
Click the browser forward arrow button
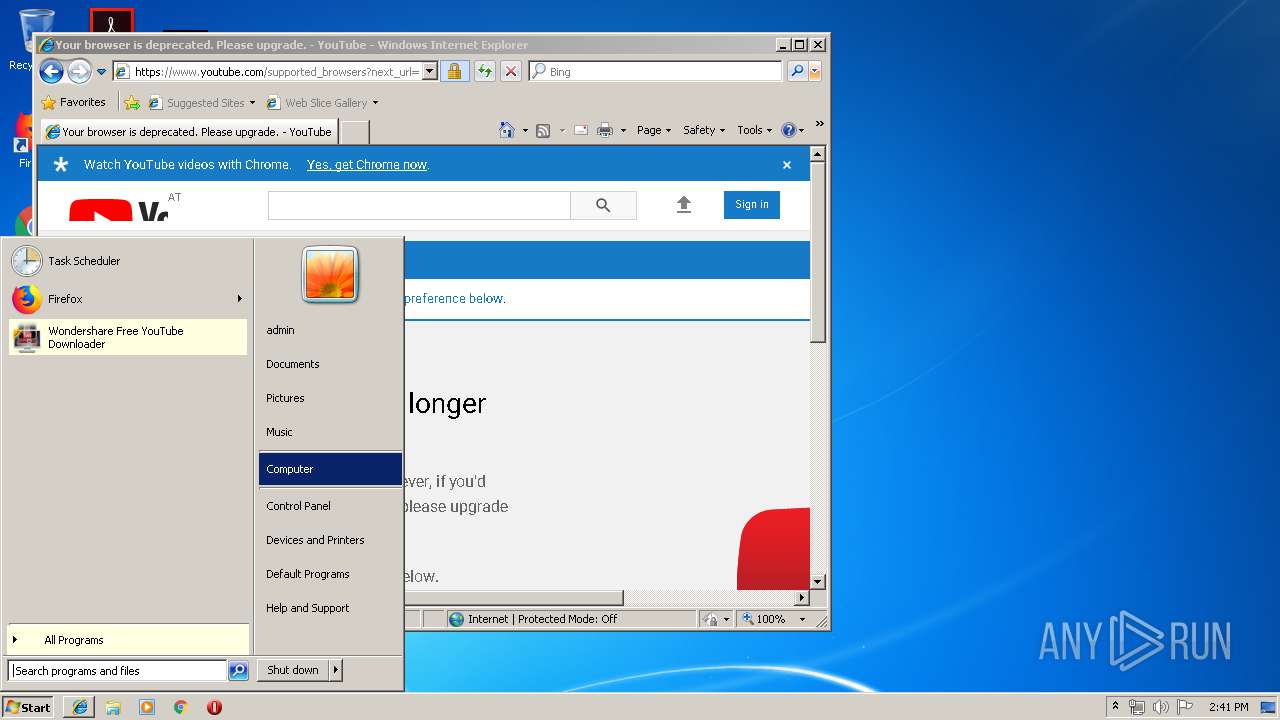click(x=79, y=71)
